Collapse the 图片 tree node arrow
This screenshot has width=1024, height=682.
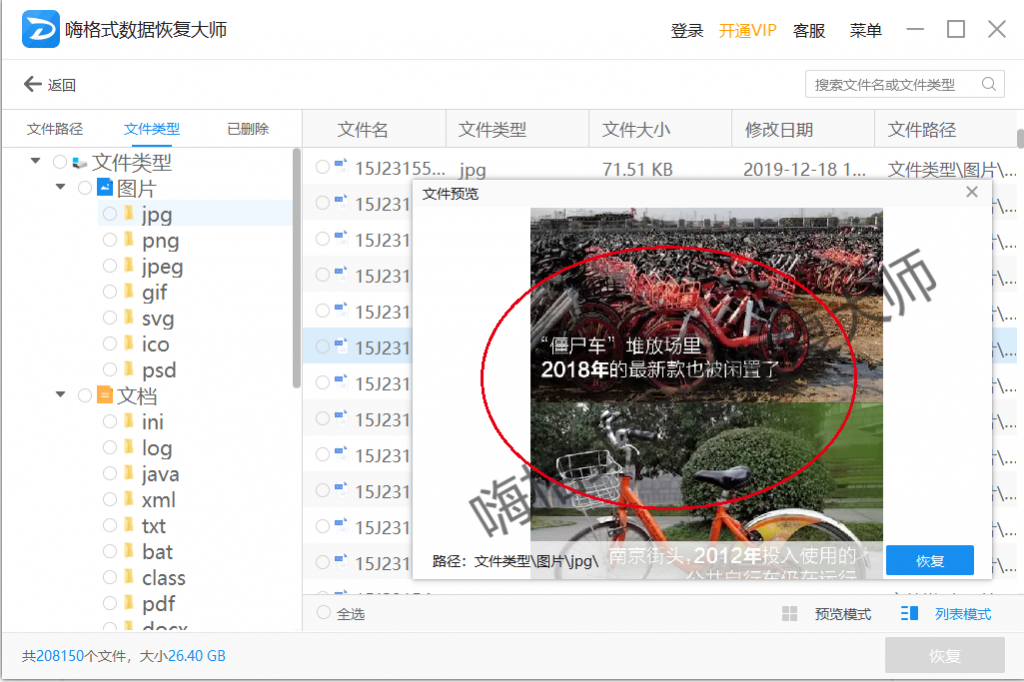pos(61,187)
